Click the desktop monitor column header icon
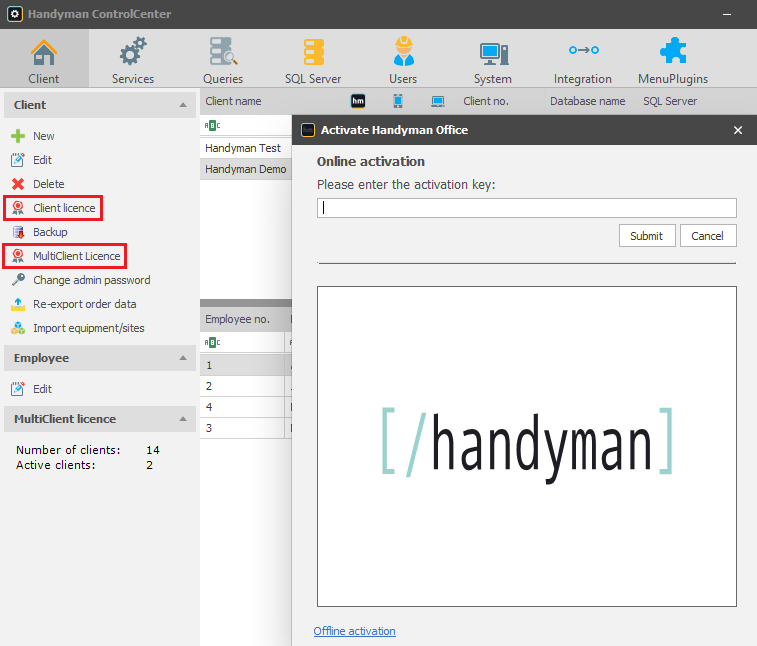This screenshot has height=646, width=757. point(438,101)
